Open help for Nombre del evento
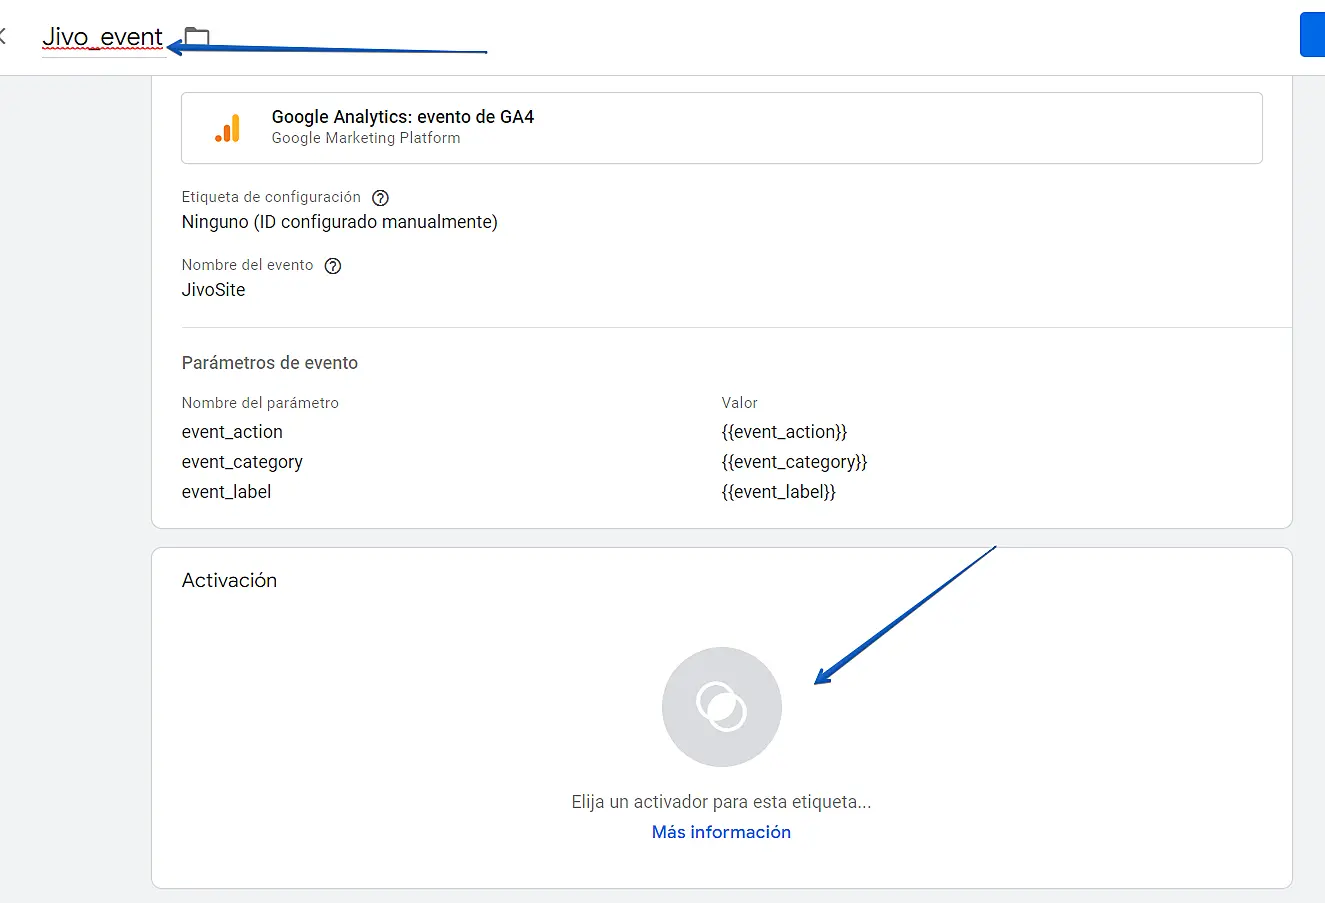This screenshot has width=1325, height=903. tap(333, 266)
